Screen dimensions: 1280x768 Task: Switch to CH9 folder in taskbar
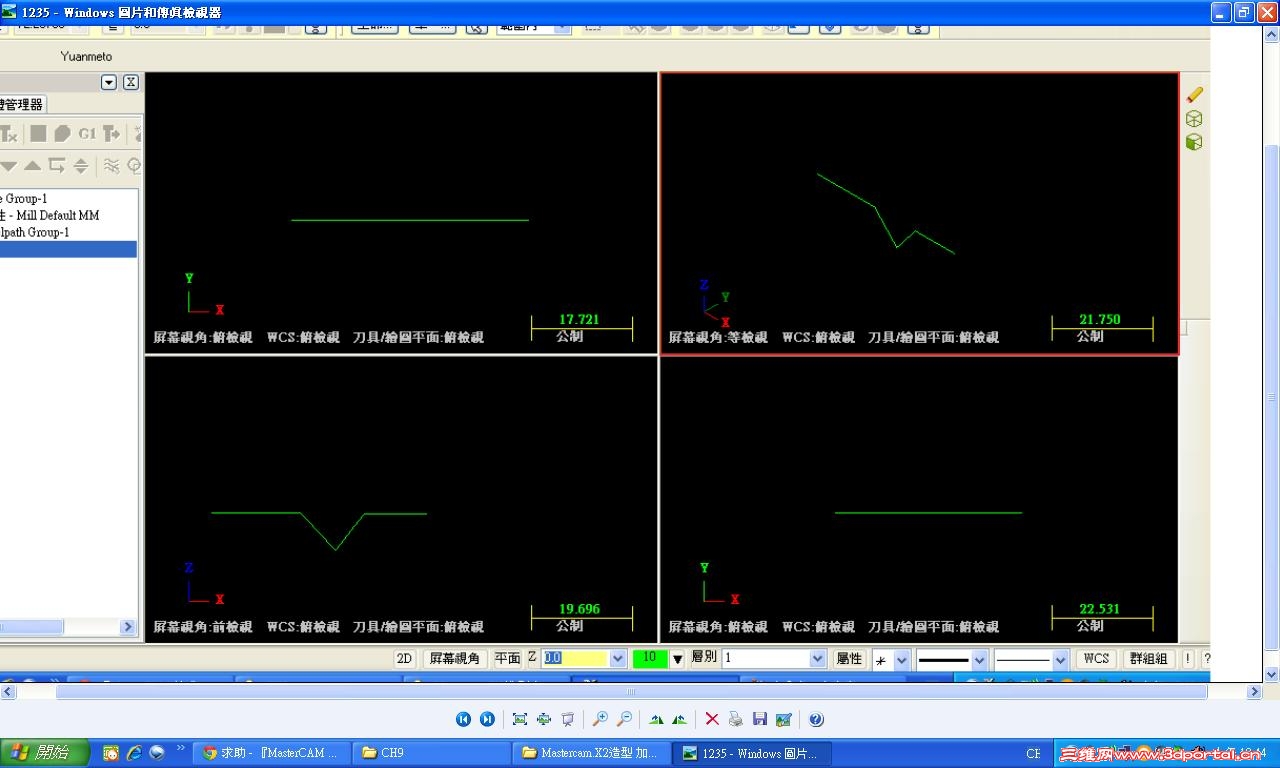(433, 753)
